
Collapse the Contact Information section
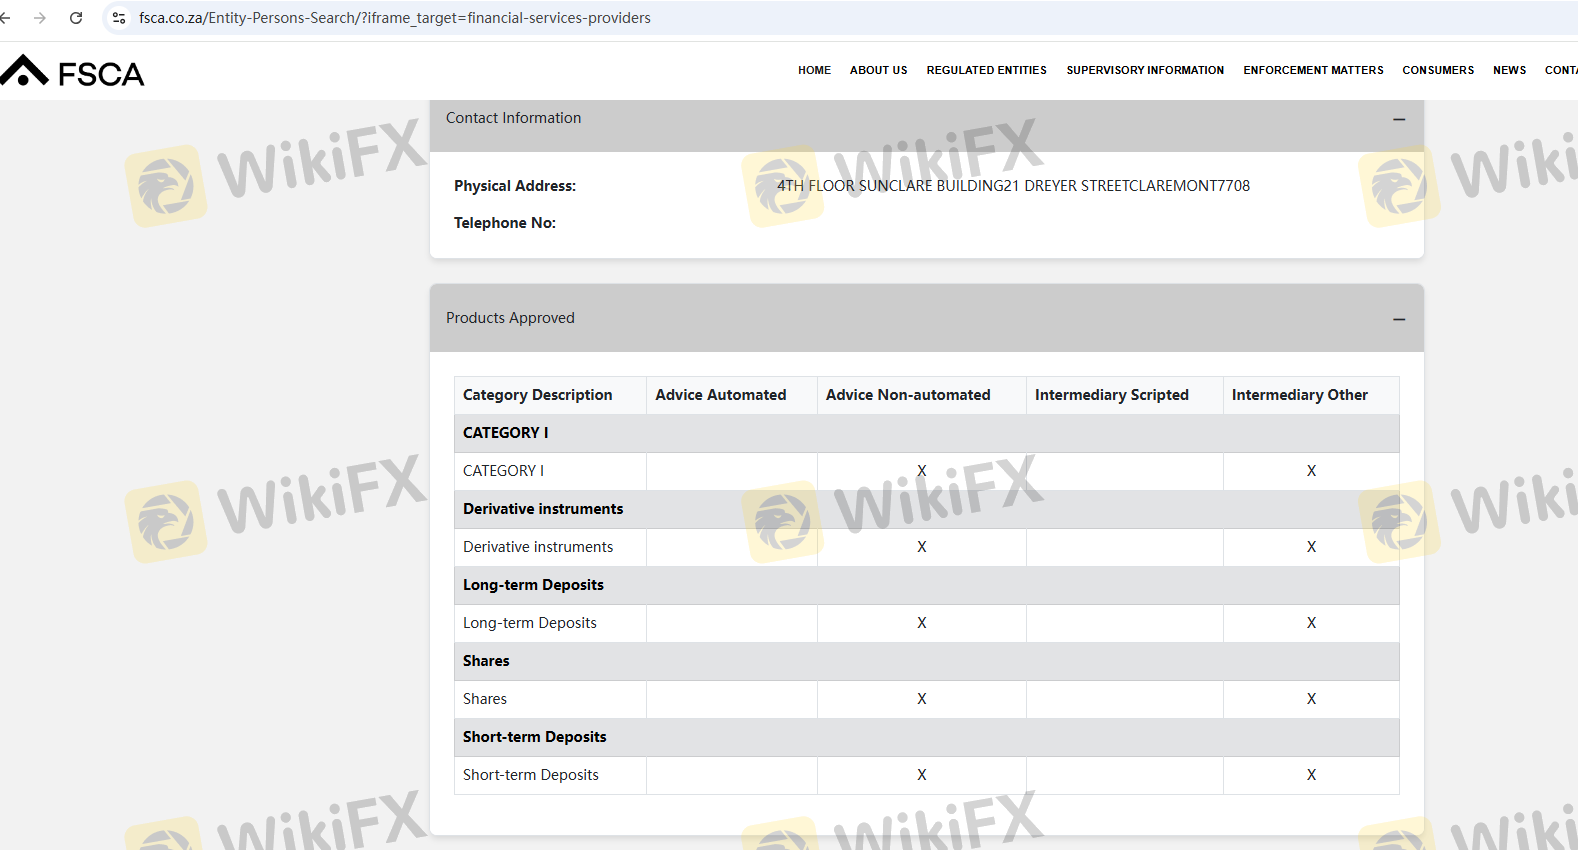1399,119
